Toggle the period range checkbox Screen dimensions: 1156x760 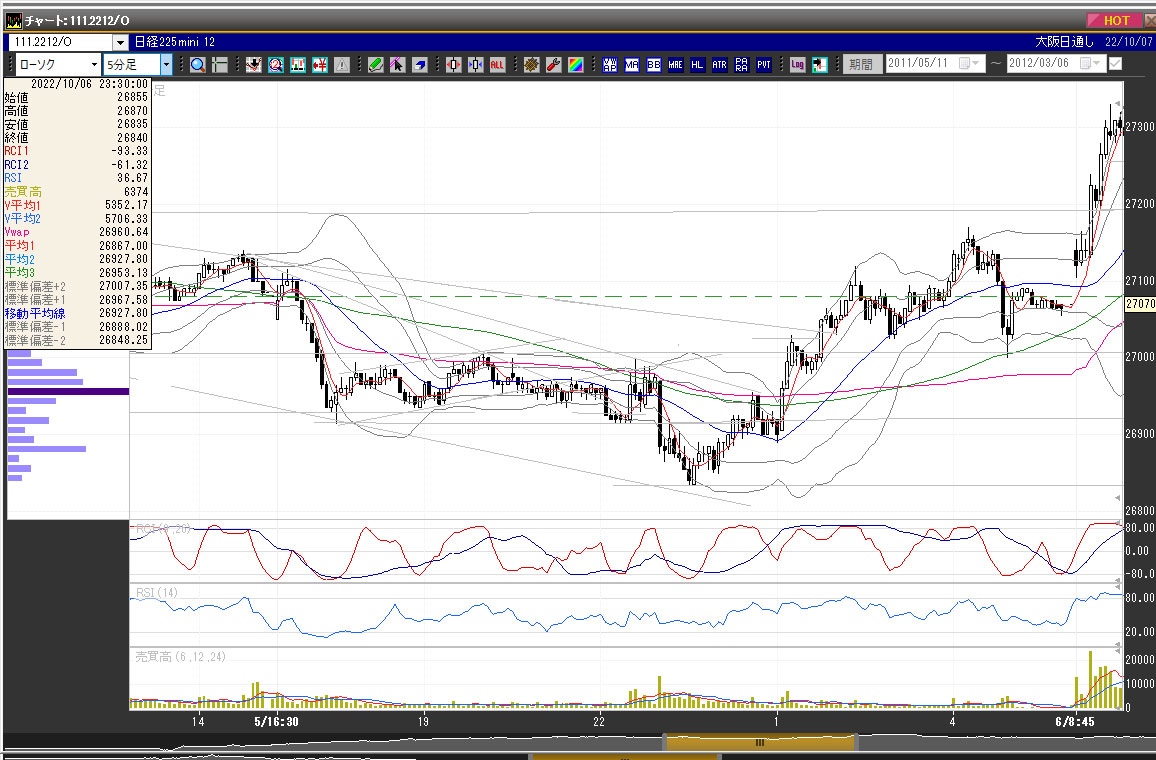pyautogui.click(x=1115, y=64)
